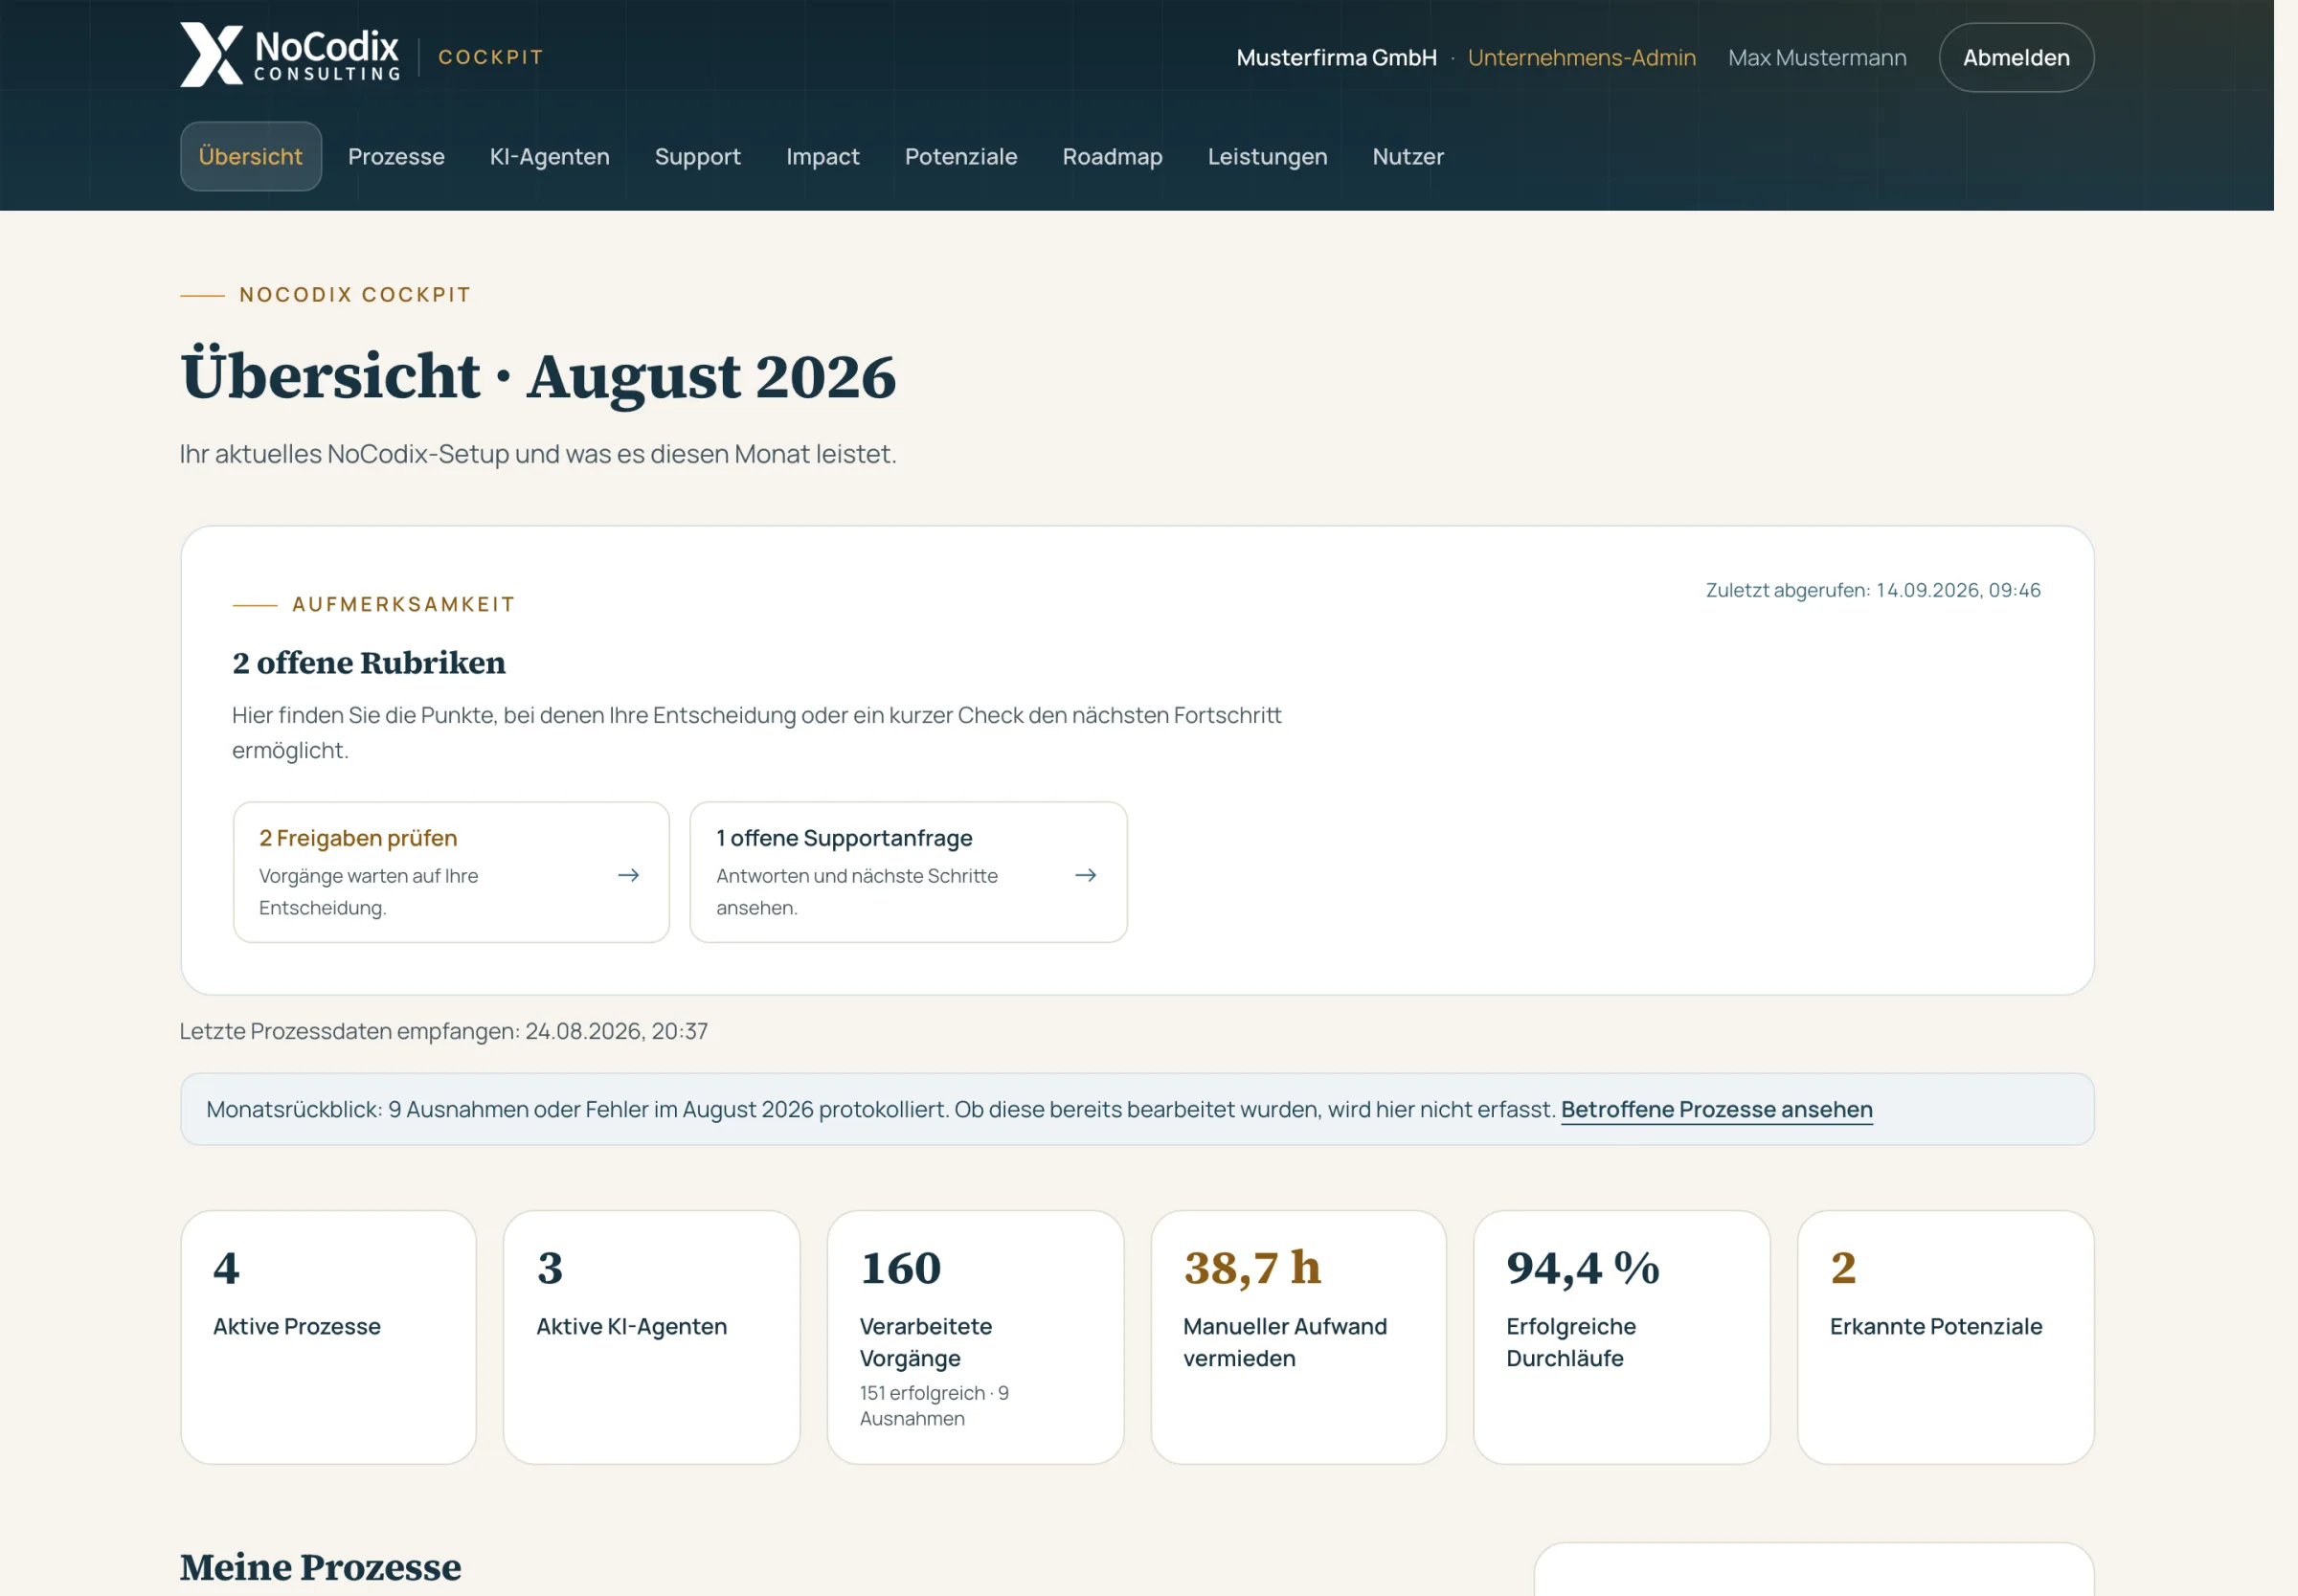The image size is (2298, 1596).
Task: Click the Letzte Prozessdaten empfangen text
Action: 443,1031
